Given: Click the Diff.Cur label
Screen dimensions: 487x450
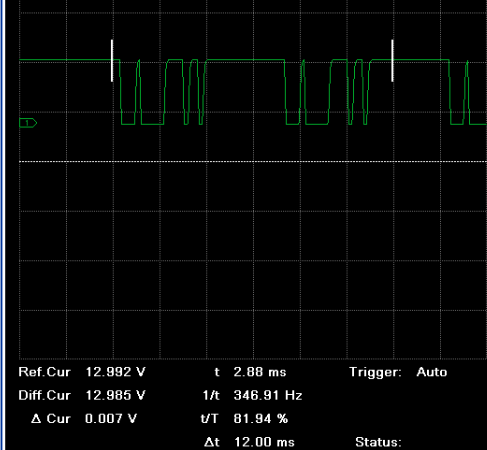Looking at the screenshot, I should (x=44, y=395).
